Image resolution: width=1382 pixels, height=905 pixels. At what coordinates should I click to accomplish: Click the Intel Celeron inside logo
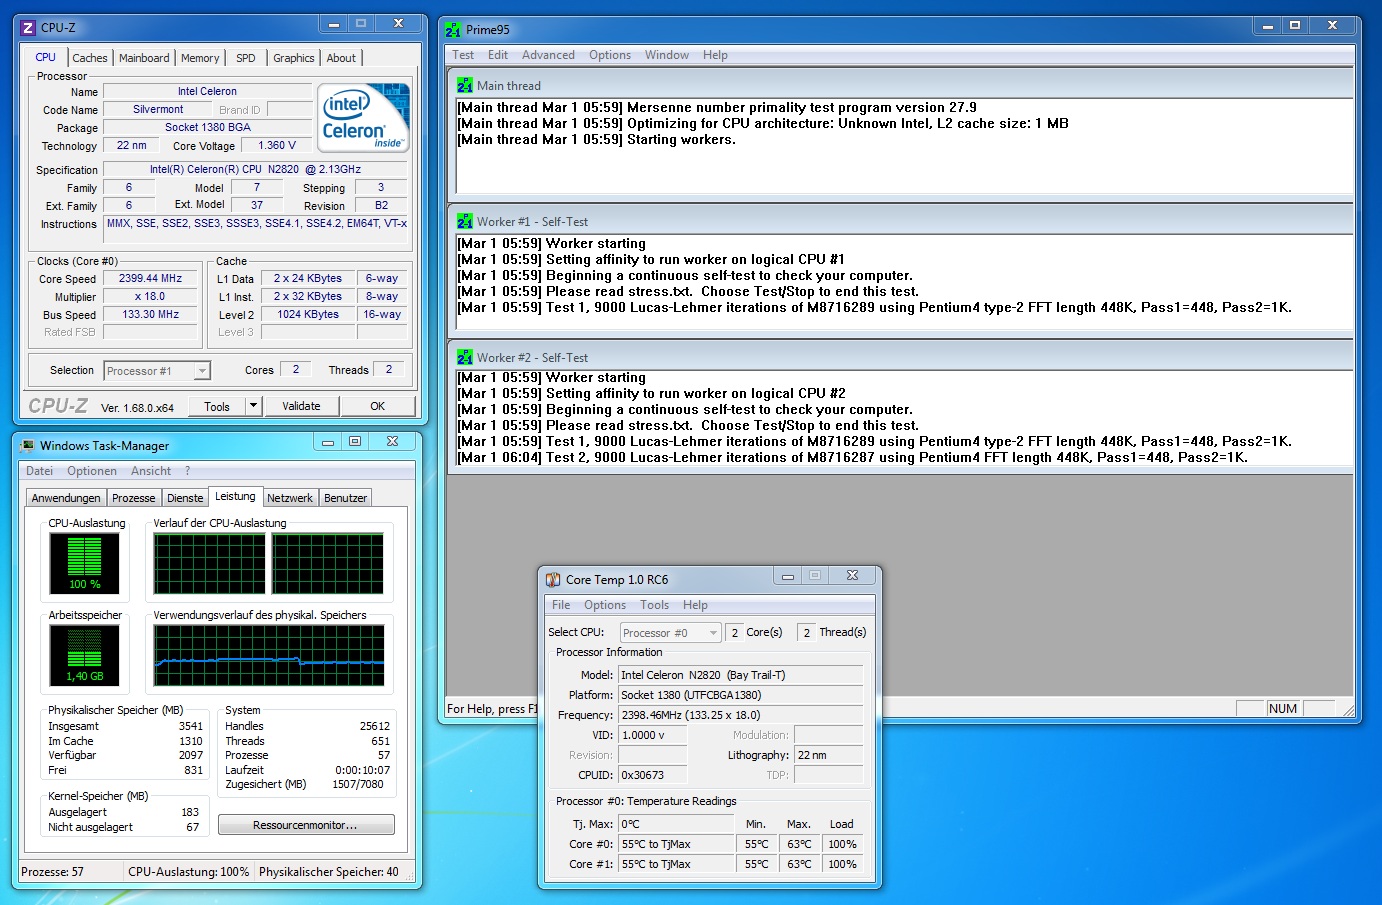pyautogui.click(x=364, y=117)
